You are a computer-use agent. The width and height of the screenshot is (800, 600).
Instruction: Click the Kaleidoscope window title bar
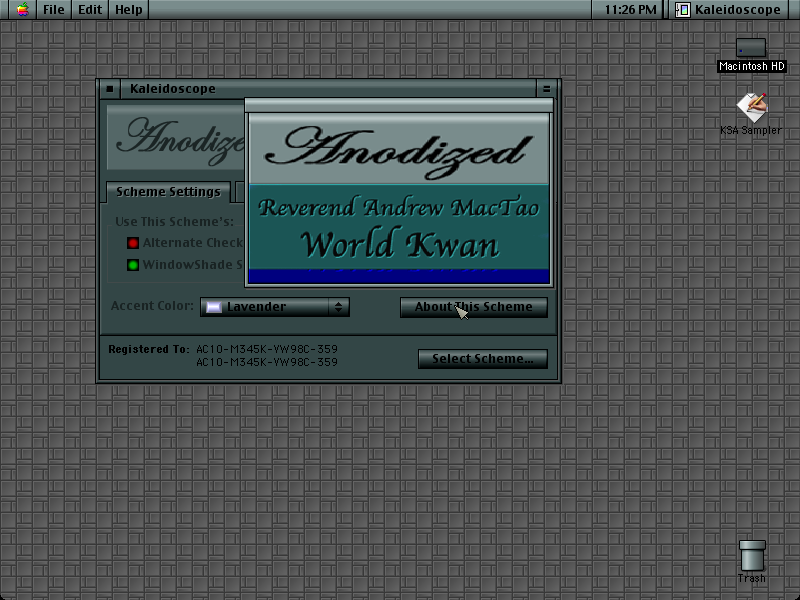coord(328,89)
